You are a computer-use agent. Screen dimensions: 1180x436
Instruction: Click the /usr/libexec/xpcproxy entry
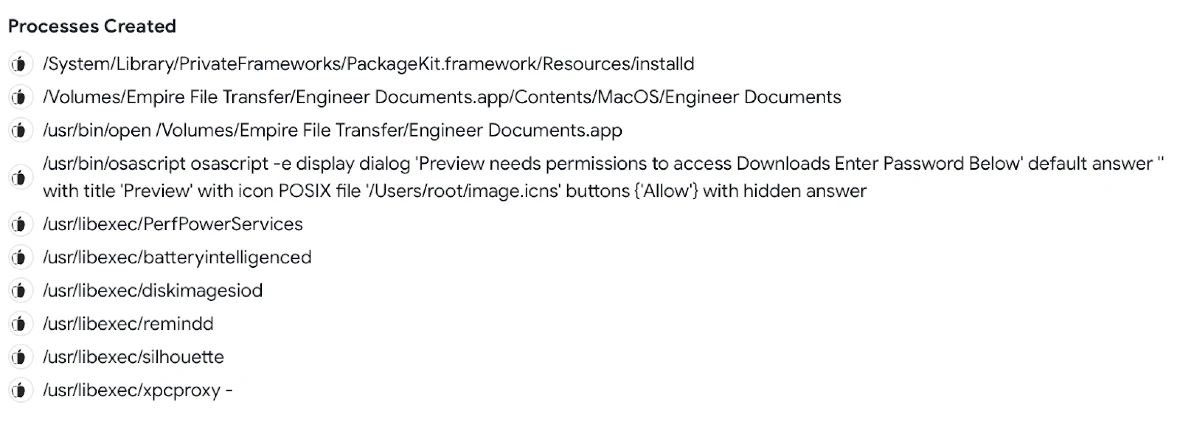(x=137, y=390)
